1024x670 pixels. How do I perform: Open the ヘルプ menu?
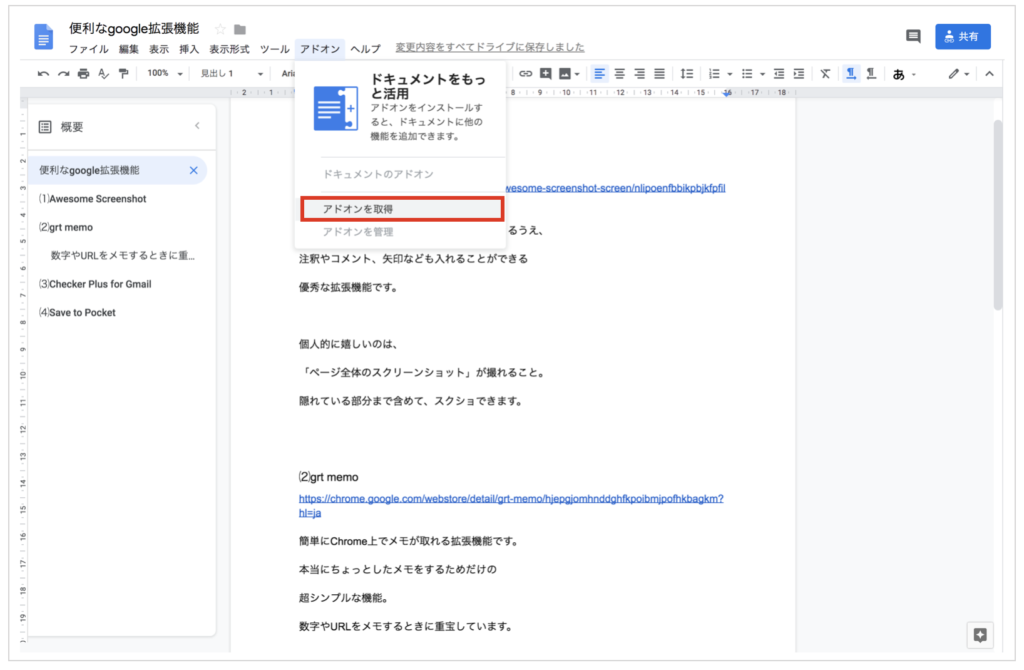[x=365, y=49]
